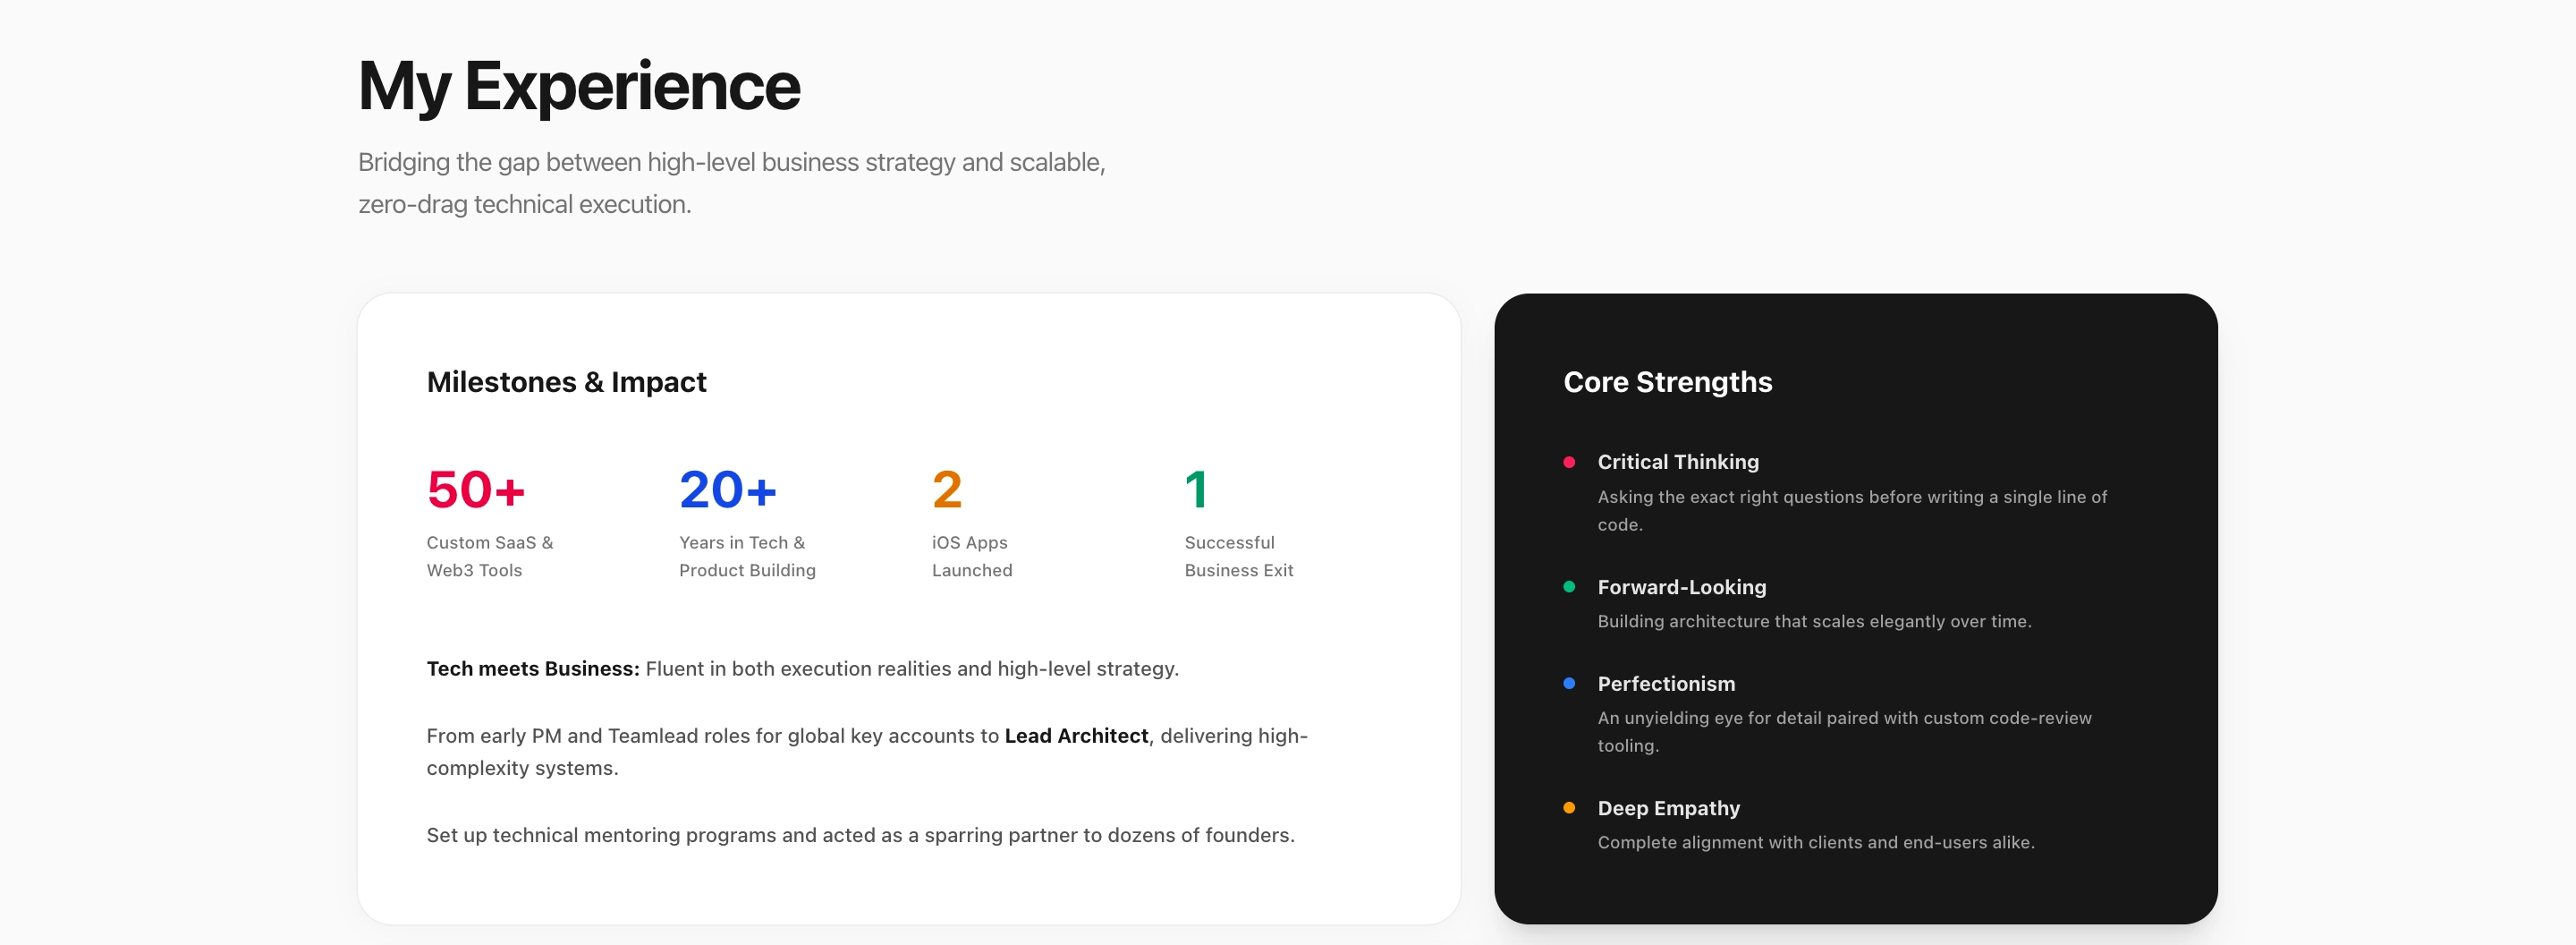Click the red 50+ statistic
Viewport: 2576px width, 945px height.
(476, 490)
